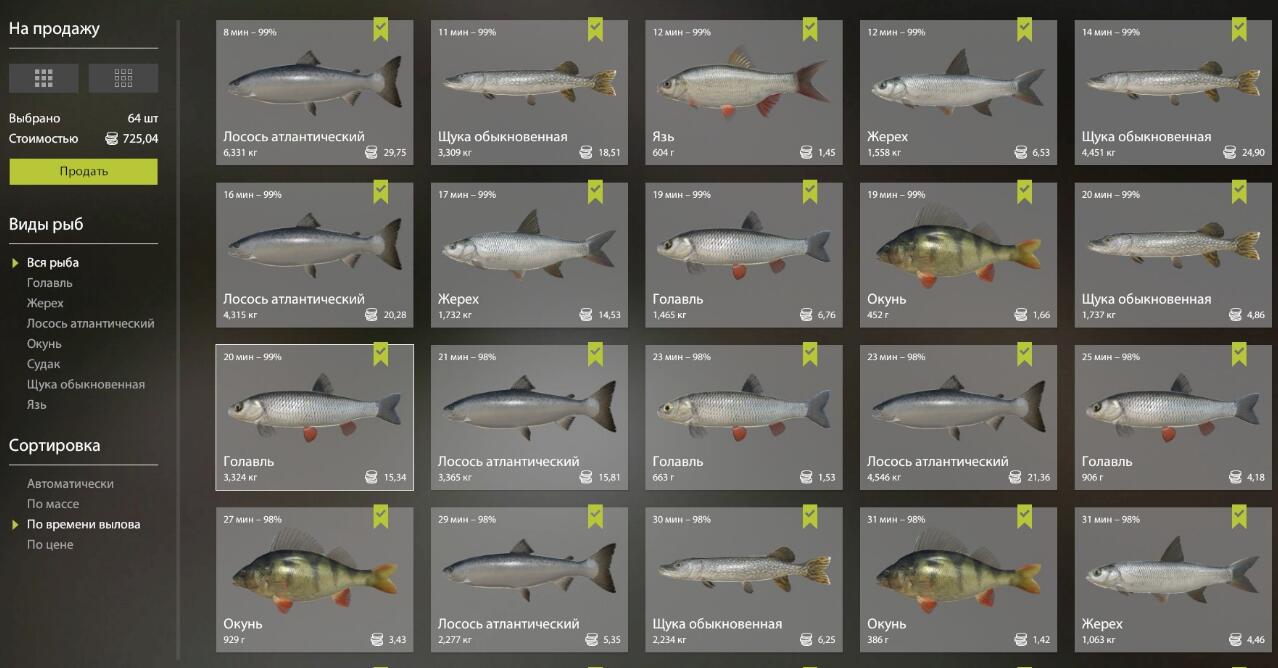Select the 3,324 kg Голавль fish card
Image resolution: width=1278 pixels, height=668 pixels.
[x=315, y=417]
